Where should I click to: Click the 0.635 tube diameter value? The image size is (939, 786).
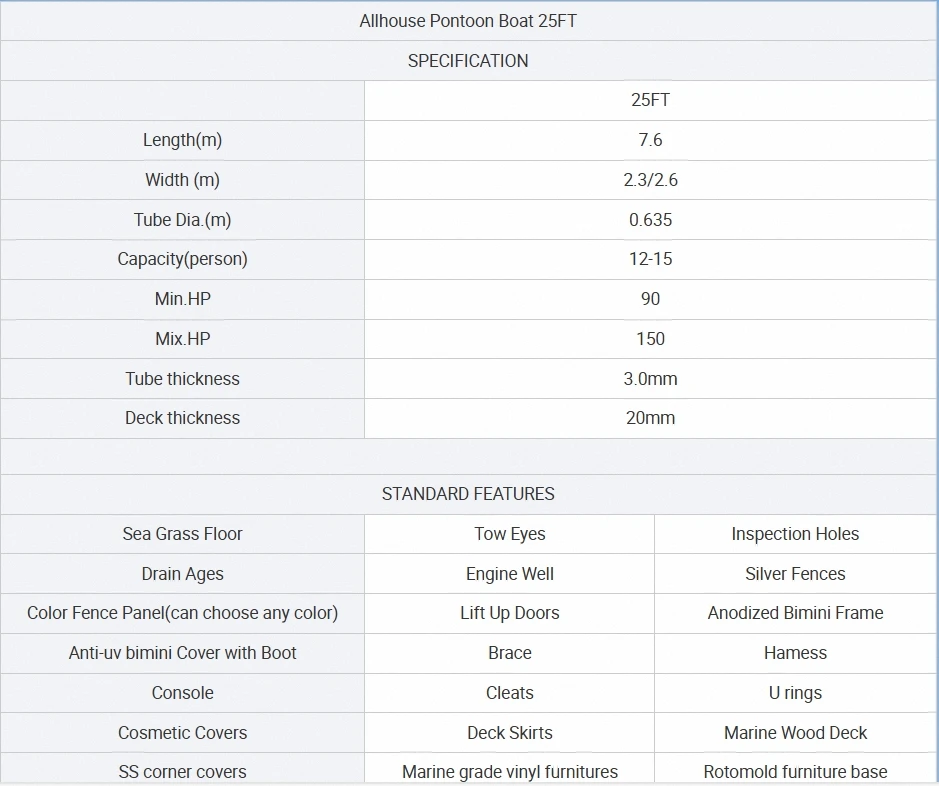point(650,220)
